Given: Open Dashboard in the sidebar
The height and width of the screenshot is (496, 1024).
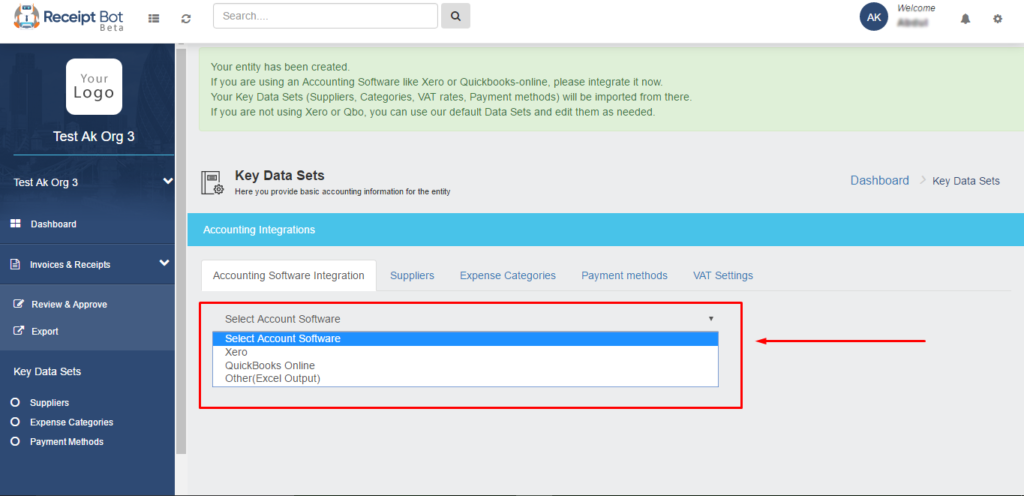Looking at the screenshot, I should pos(54,224).
